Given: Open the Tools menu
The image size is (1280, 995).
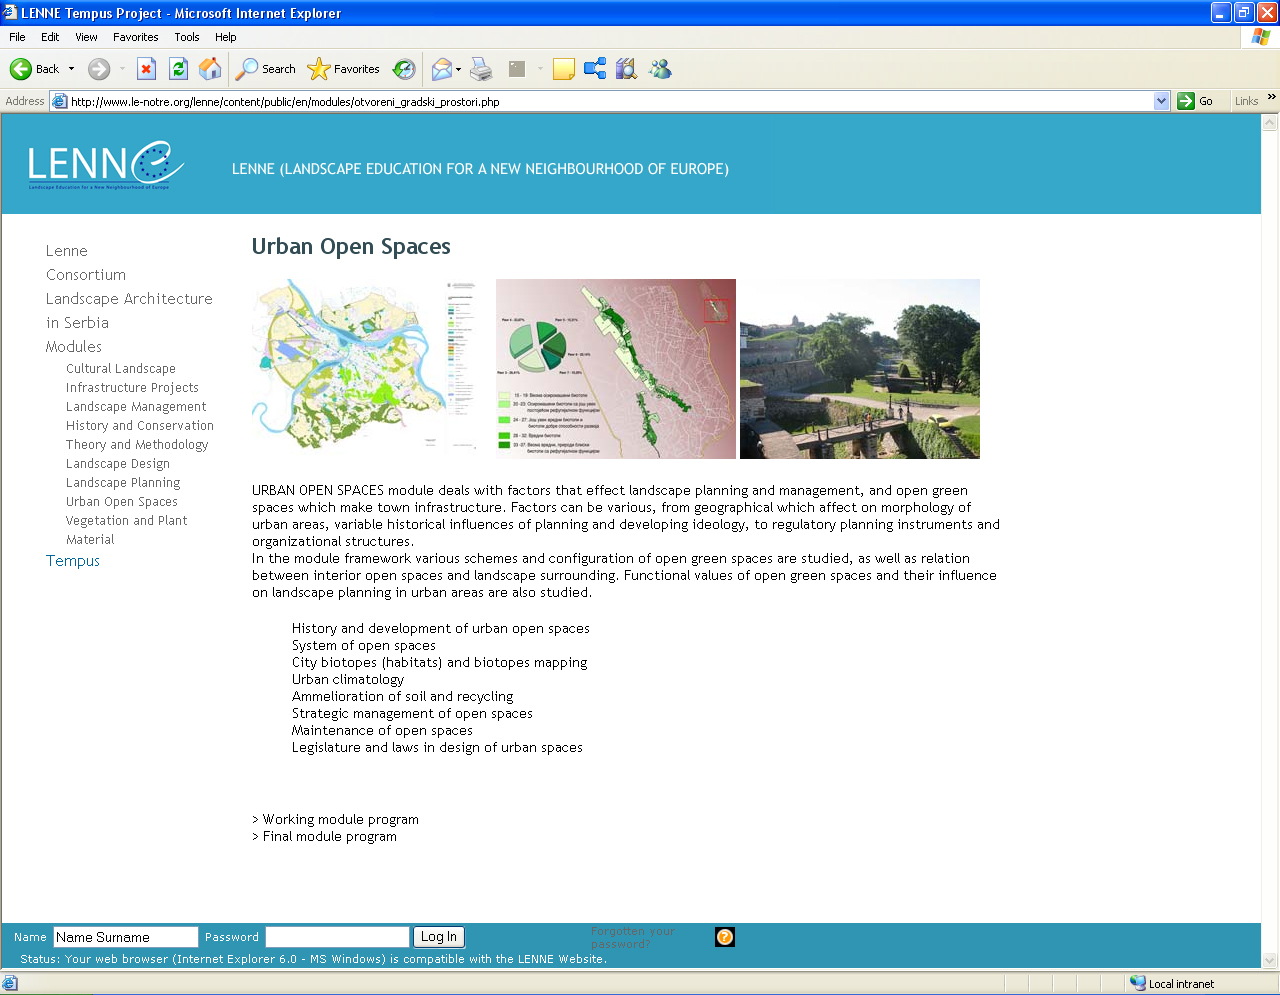Looking at the screenshot, I should (x=187, y=37).
